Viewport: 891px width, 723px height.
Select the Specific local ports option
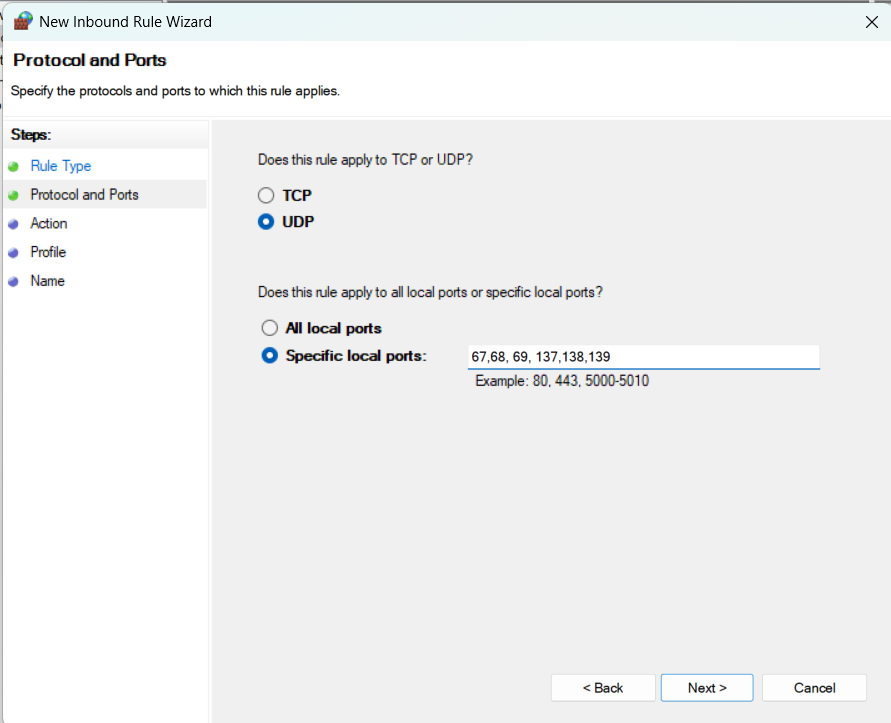[x=269, y=355]
